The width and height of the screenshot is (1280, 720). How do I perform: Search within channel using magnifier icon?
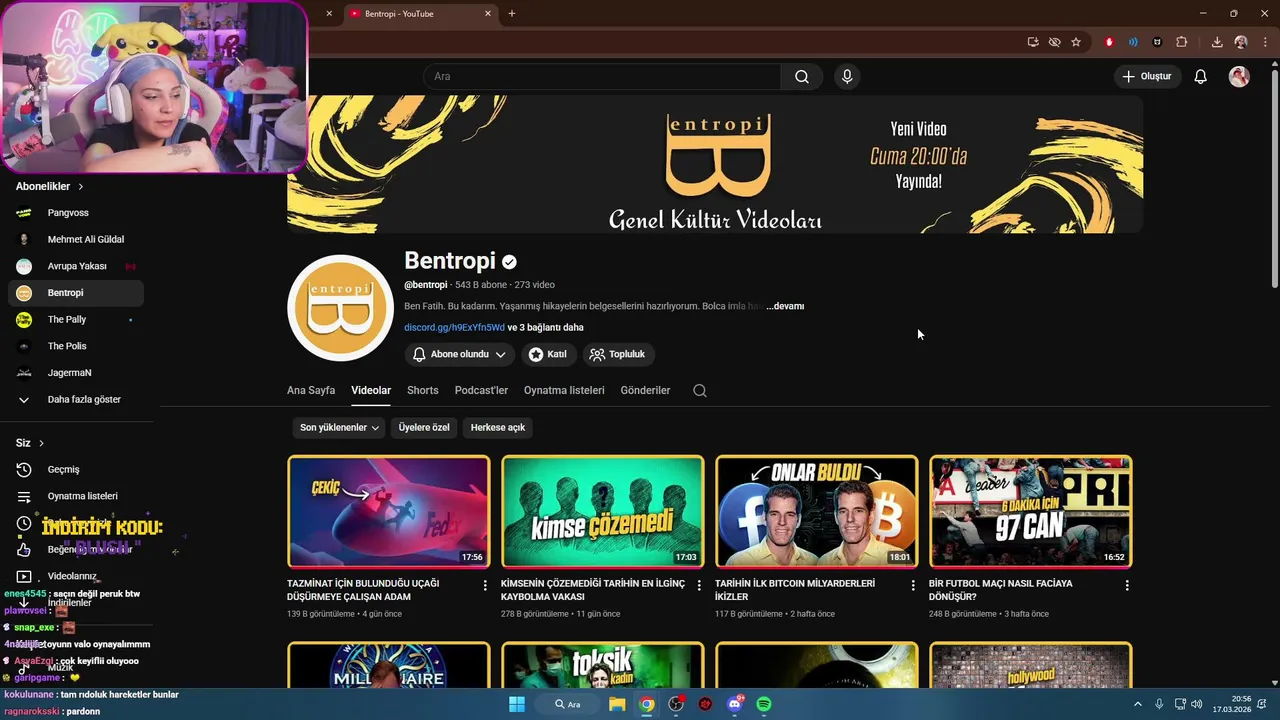point(700,390)
